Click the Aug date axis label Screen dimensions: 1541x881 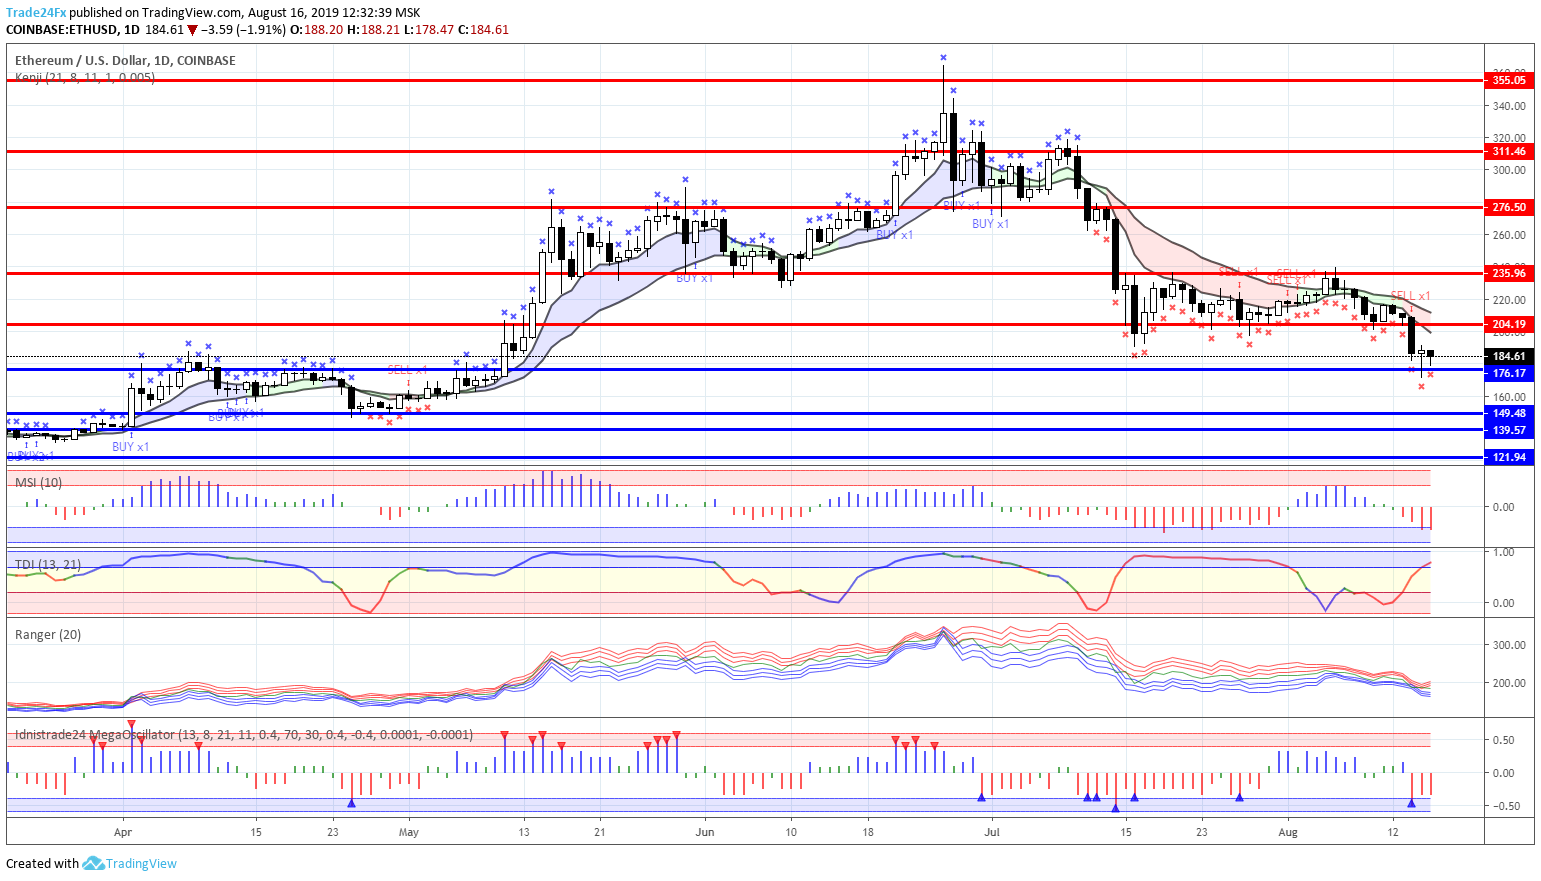1288,831
